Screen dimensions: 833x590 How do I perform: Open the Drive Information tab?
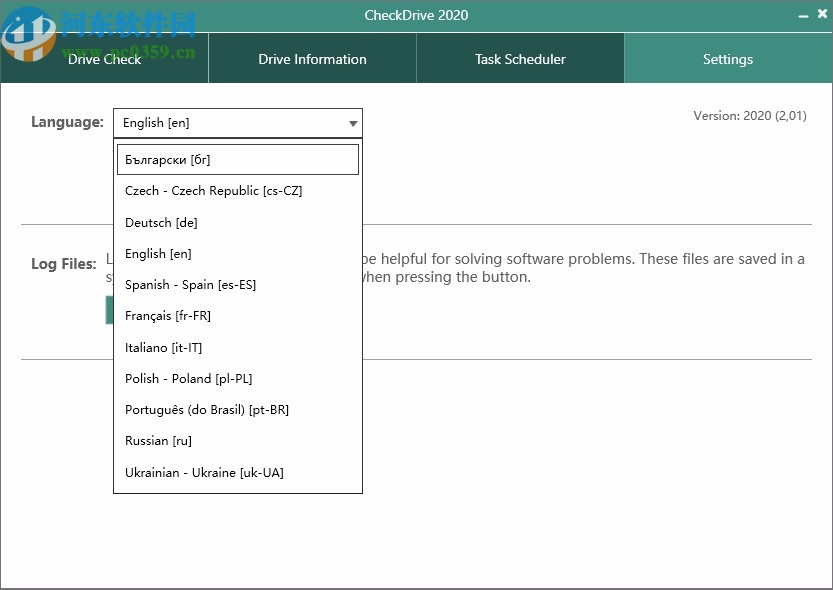(x=312, y=59)
